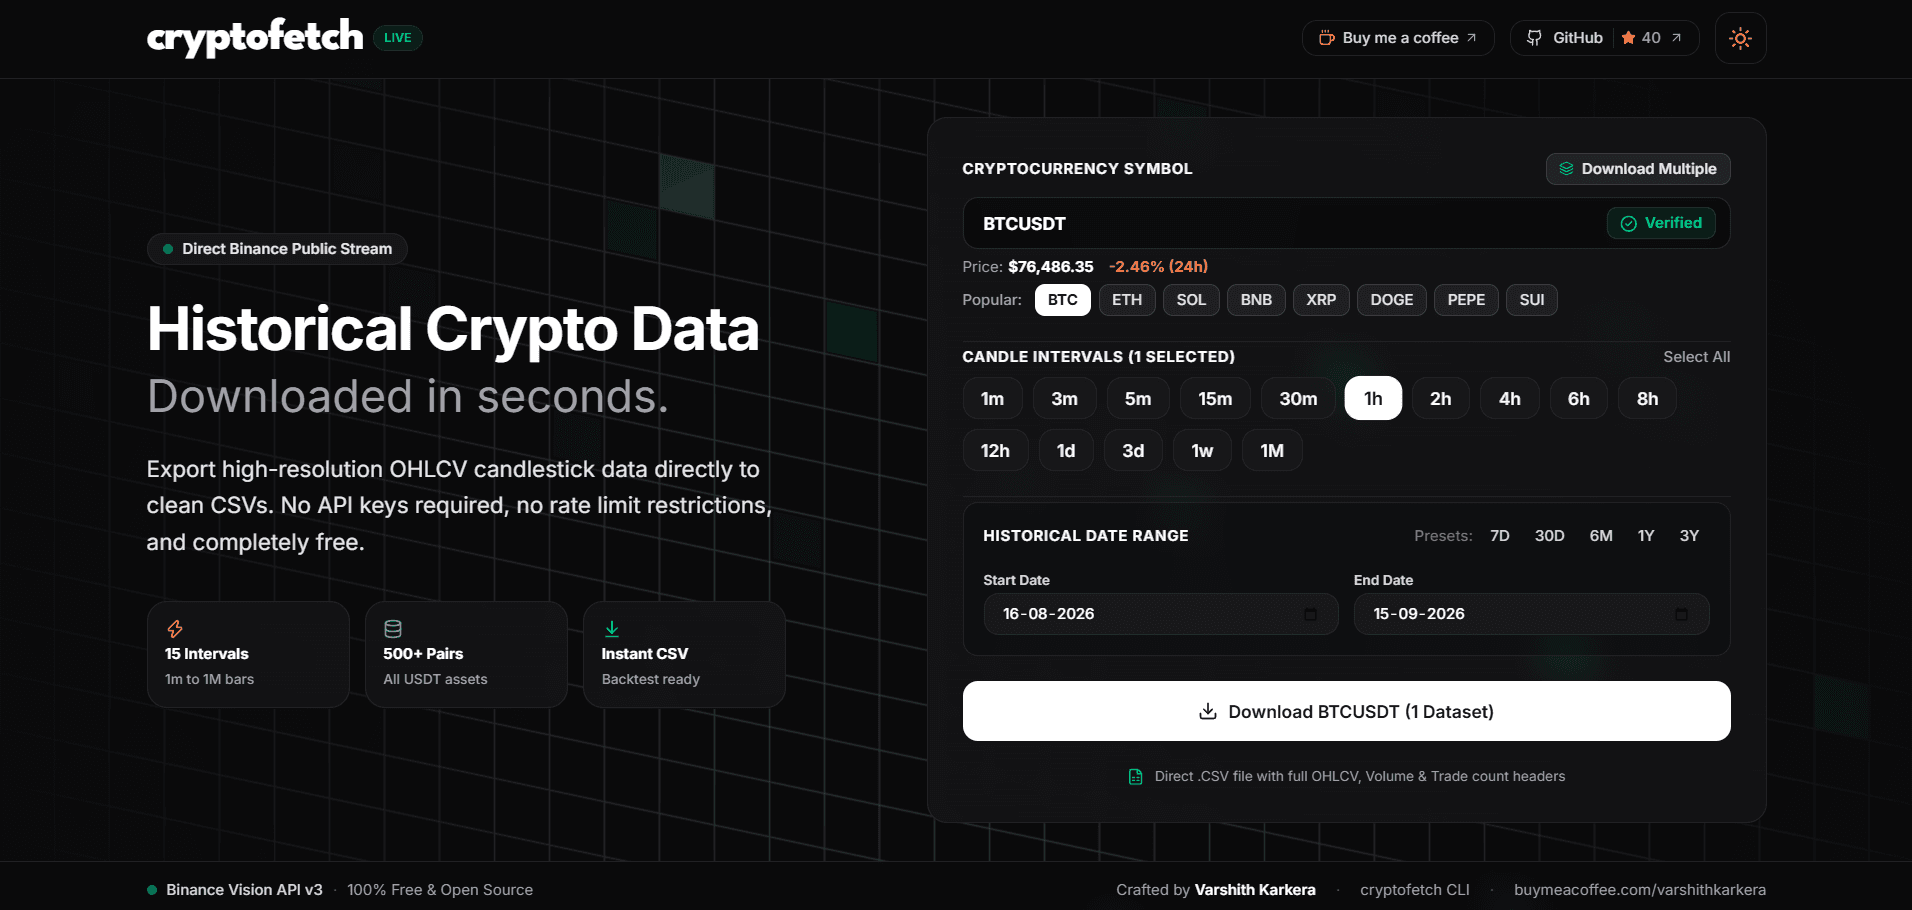Click Select All intervals
This screenshot has height=910, width=1912.
tap(1696, 357)
